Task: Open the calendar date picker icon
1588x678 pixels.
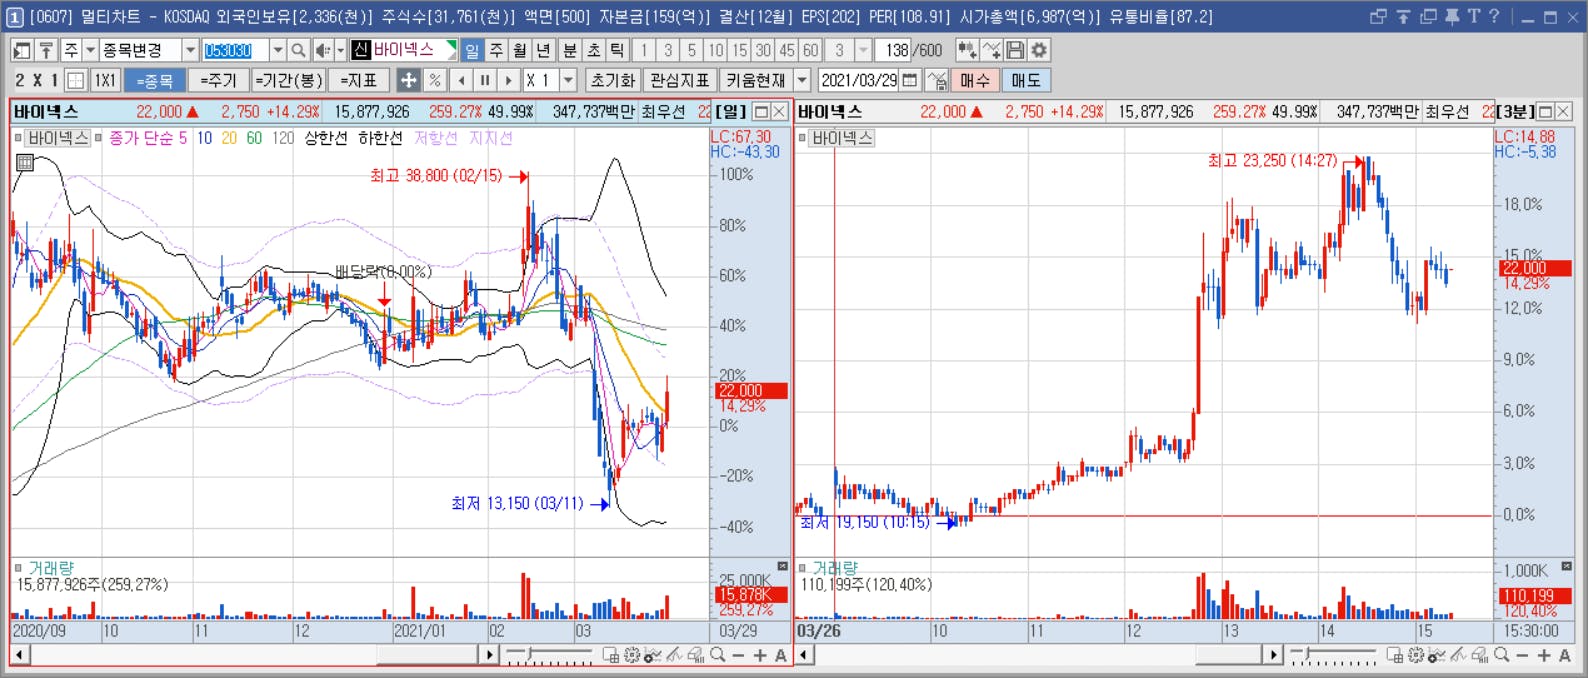Action: coord(909,80)
